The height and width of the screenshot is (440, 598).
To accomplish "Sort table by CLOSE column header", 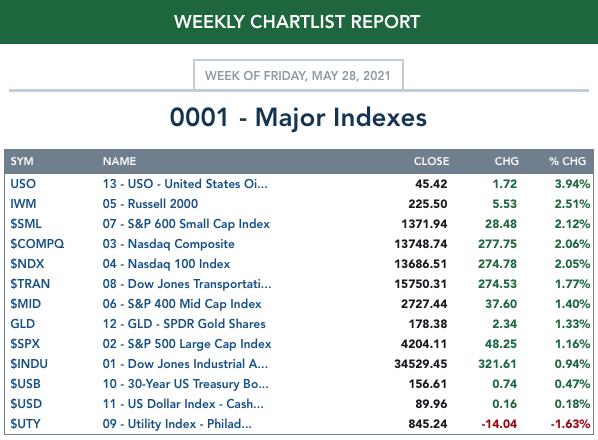I will [x=431, y=161].
